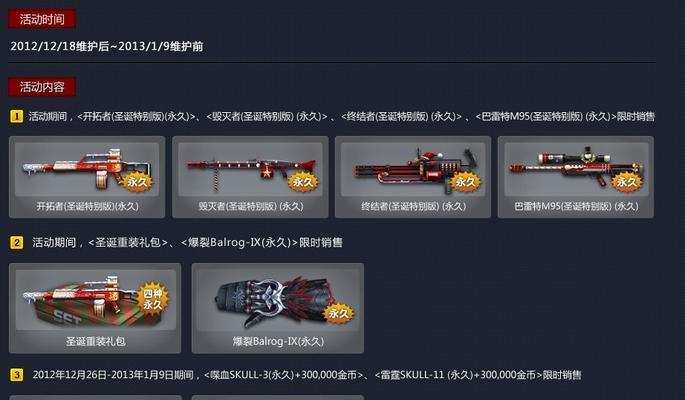The height and width of the screenshot is (400, 685).
Task: Click the 永久 badge on 开拓者 card
Action: [x=138, y=182]
